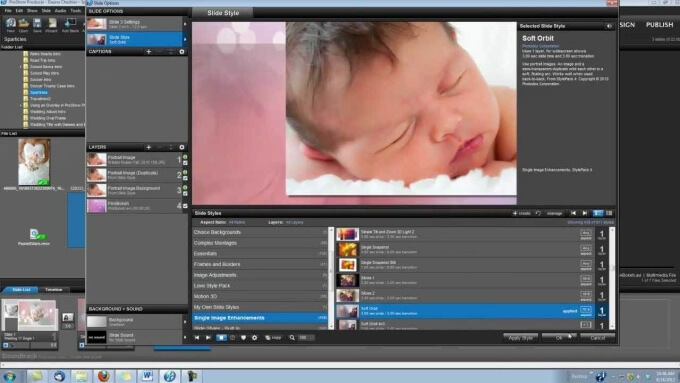680x383 pixels.
Task: Click the Open show toolbar icon
Action: click(23, 25)
